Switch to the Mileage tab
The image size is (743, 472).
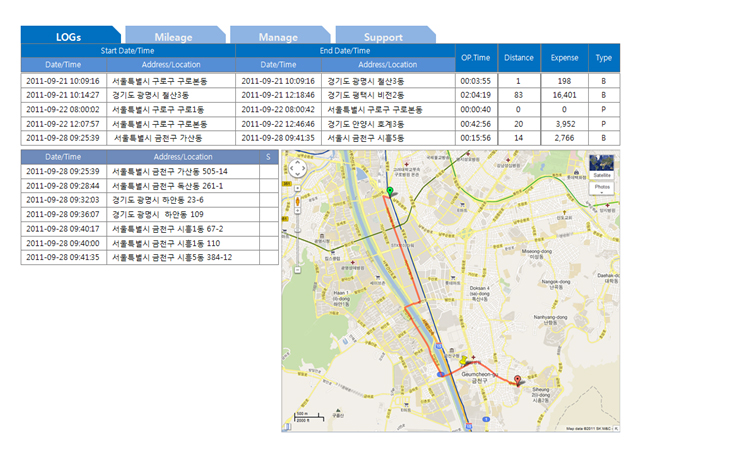[173, 37]
